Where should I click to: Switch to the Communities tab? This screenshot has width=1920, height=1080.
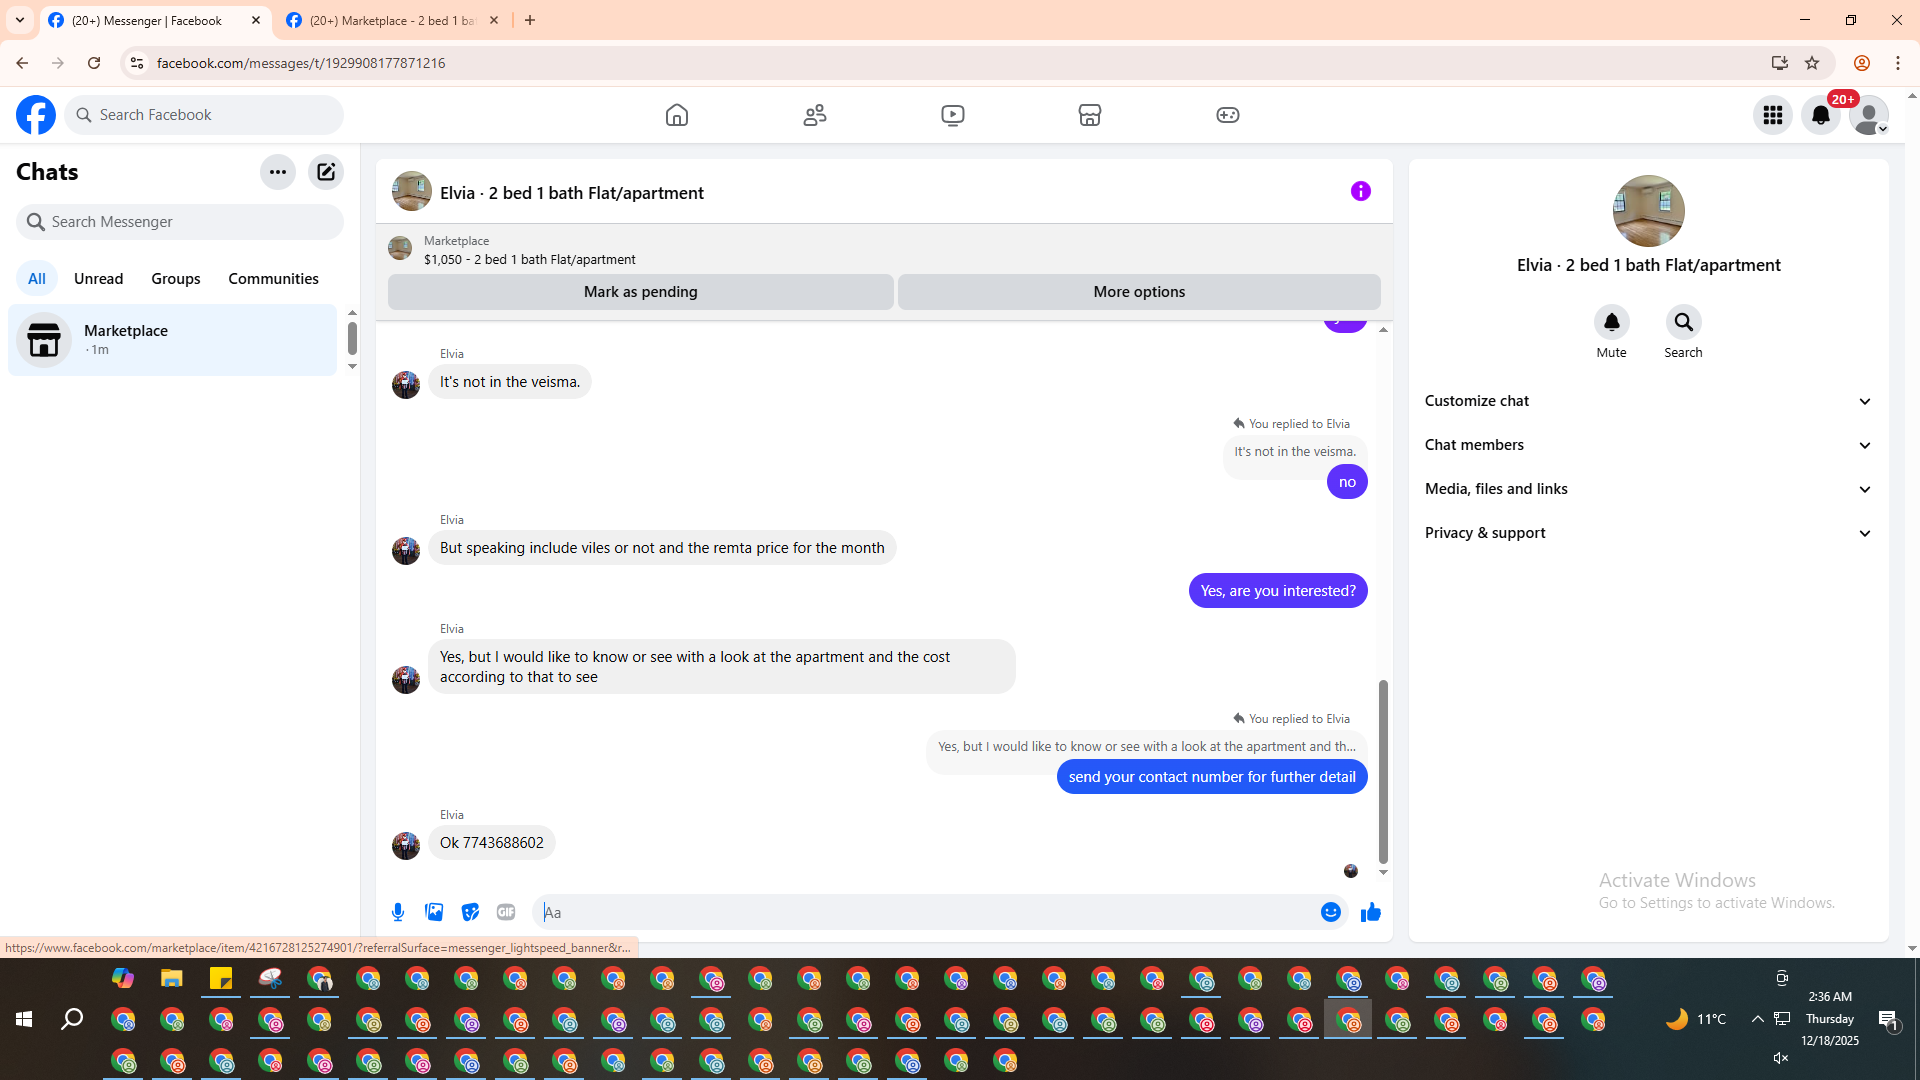[273, 279]
